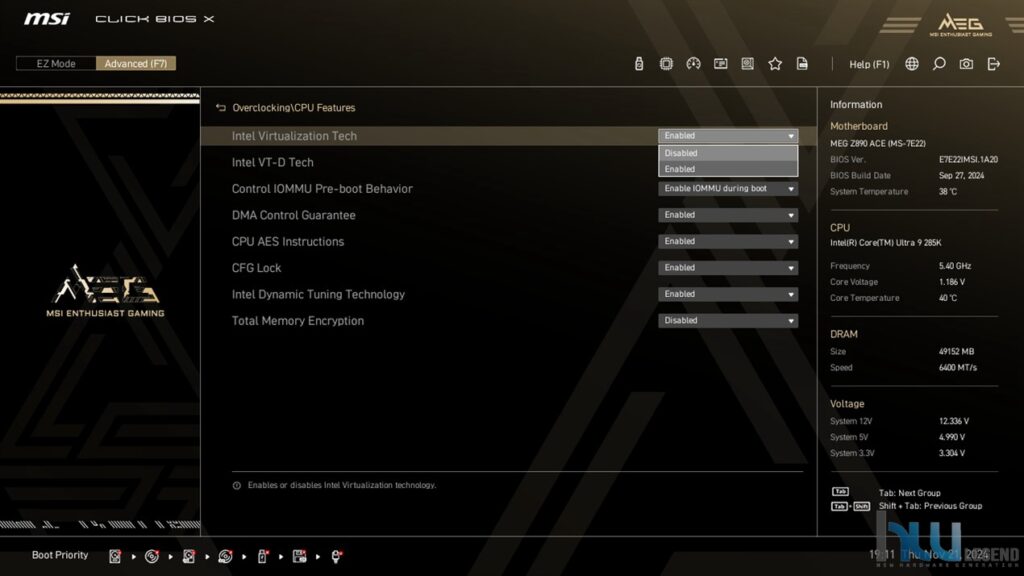Click the back arrow beside Overclocking\CPU Features
This screenshot has width=1024, height=576.
(221, 108)
